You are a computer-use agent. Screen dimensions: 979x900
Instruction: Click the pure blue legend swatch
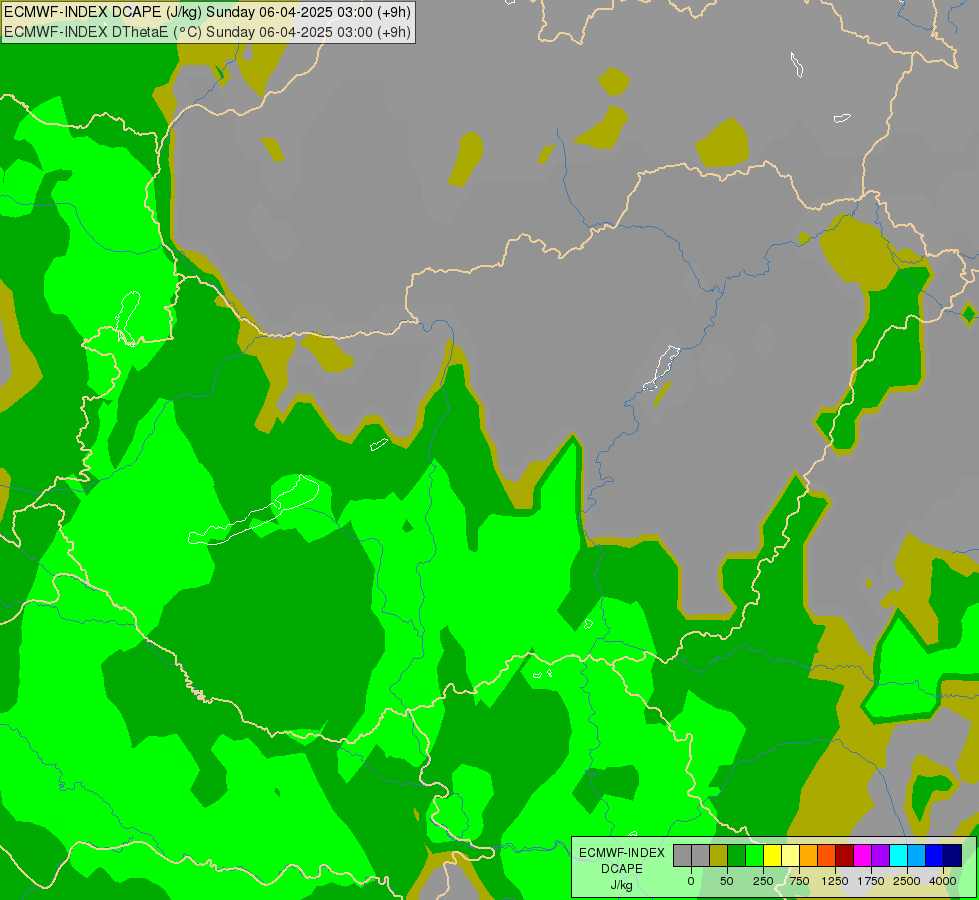[x=934, y=856]
